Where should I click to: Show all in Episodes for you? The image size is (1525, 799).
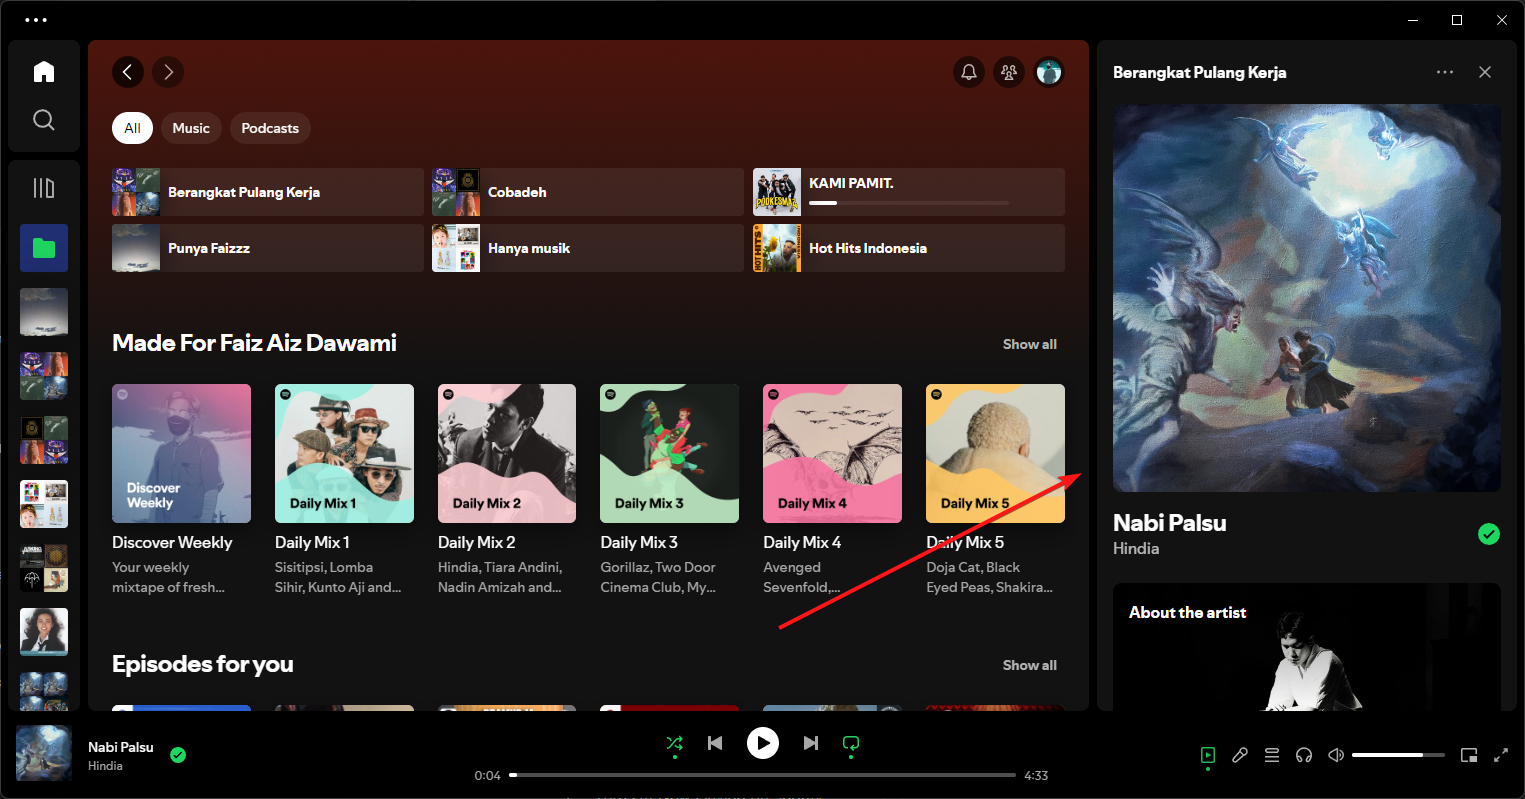(x=1030, y=665)
